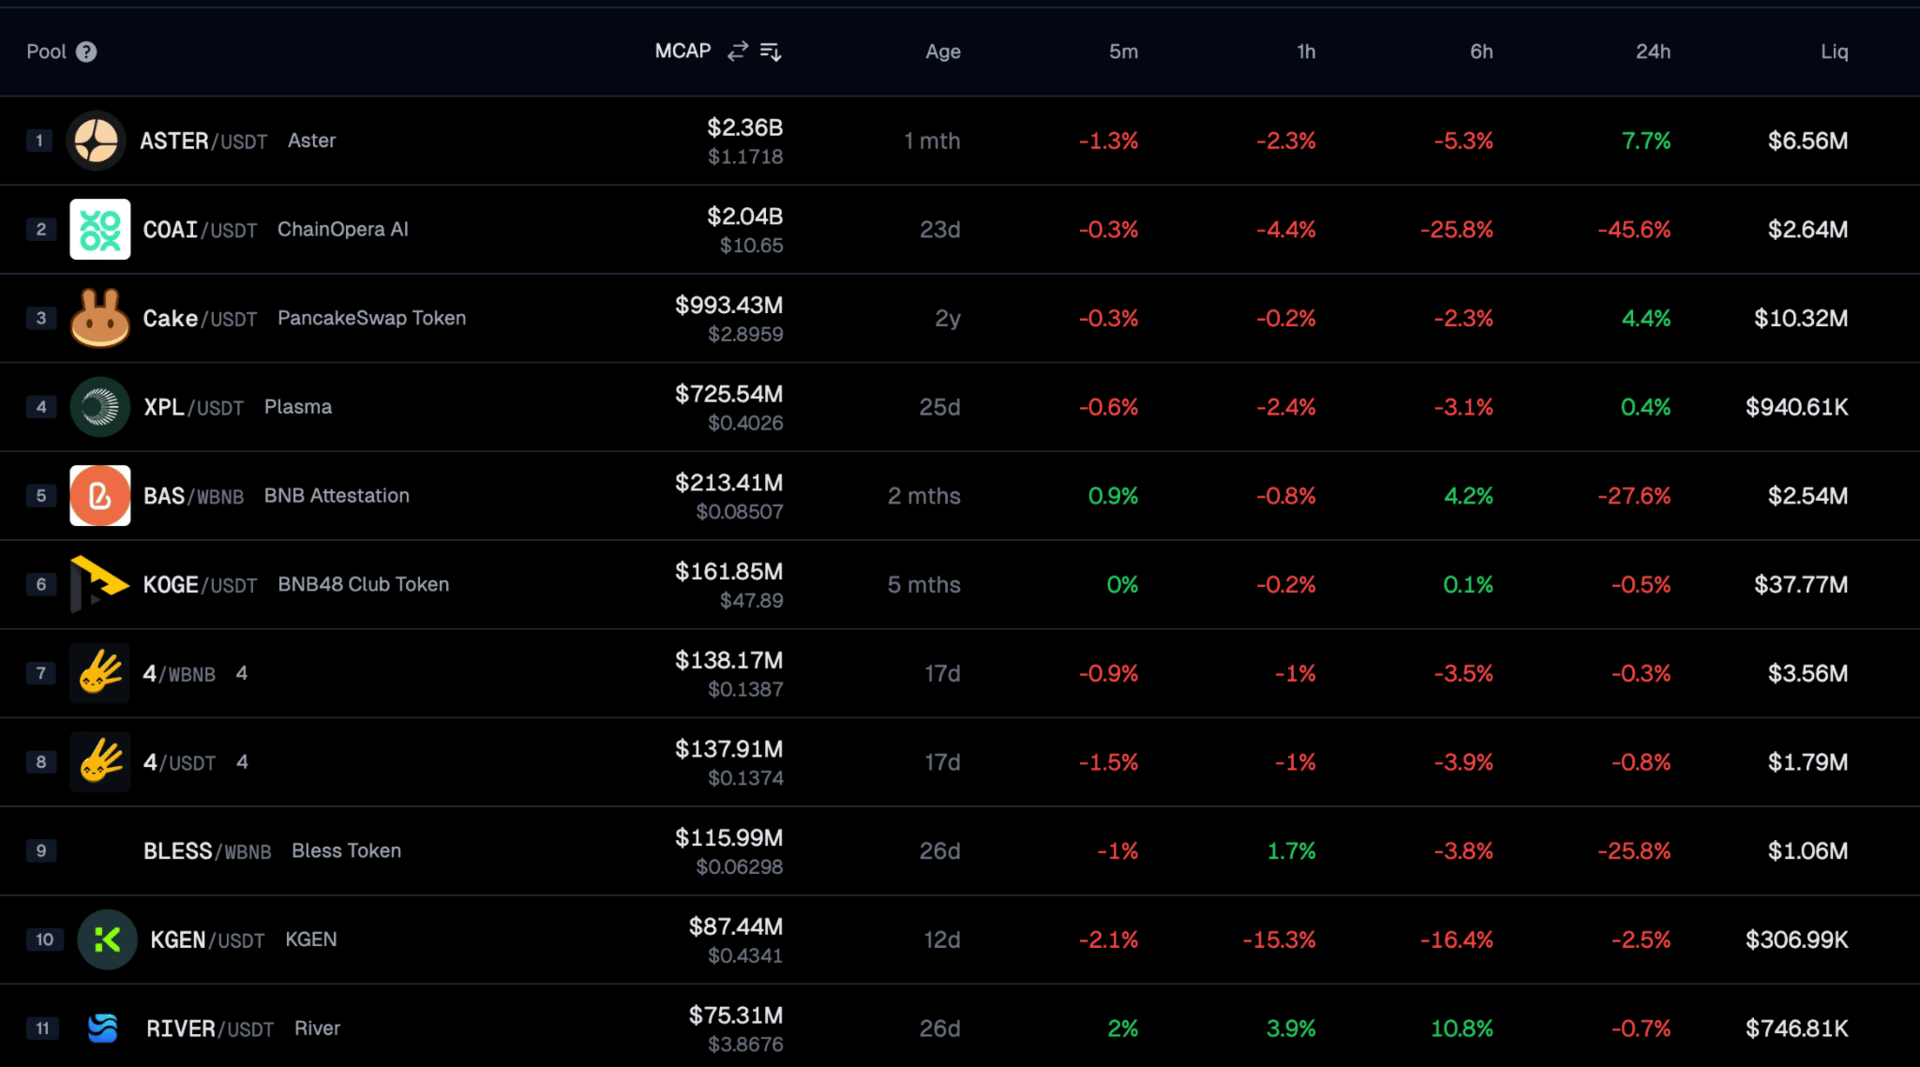The height and width of the screenshot is (1067, 1920).
Task: Open the RIVER token logo
Action: [103, 1028]
